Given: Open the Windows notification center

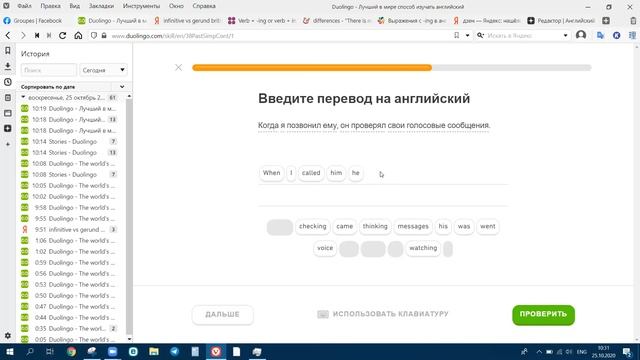Looking at the screenshot, I should 627,351.
